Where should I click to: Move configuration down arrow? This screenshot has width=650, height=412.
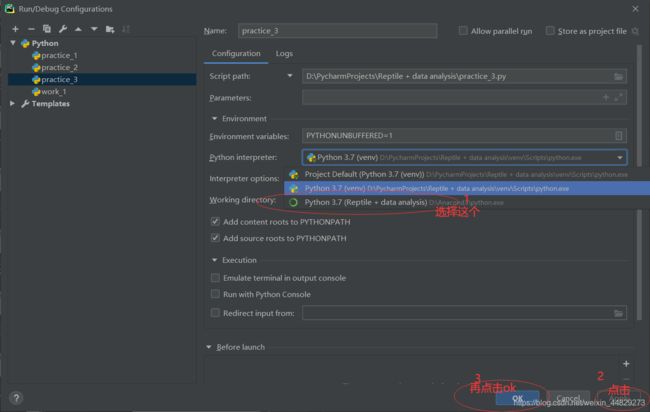pyautogui.click(x=94, y=29)
